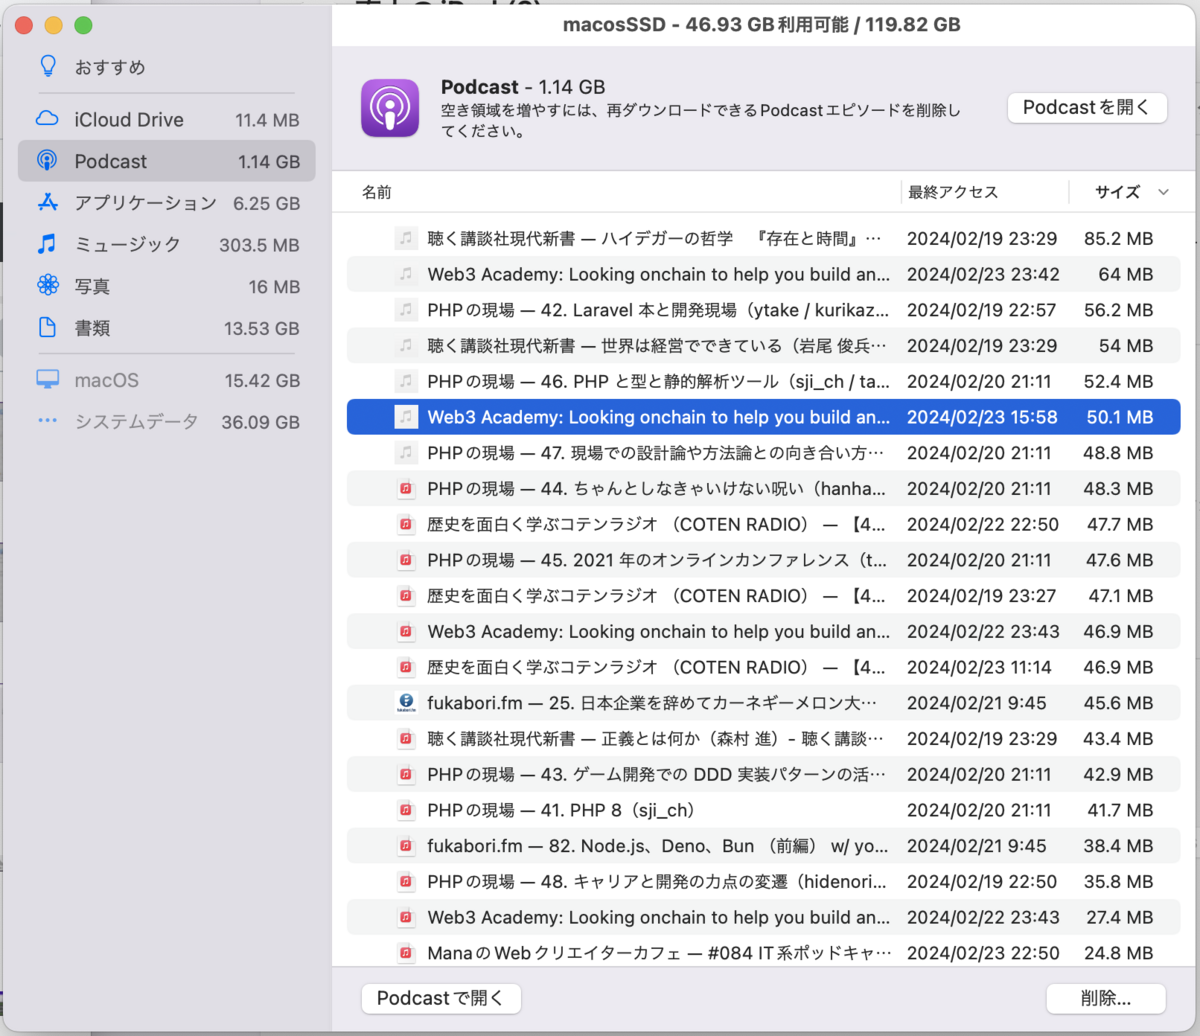1200x1036 pixels.
Task: Click the large purple Podcast app icon
Action: pyautogui.click(x=390, y=107)
